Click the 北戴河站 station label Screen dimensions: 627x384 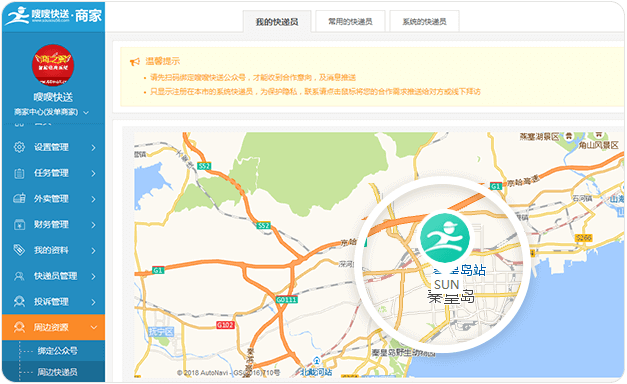pyautogui.click(x=316, y=372)
